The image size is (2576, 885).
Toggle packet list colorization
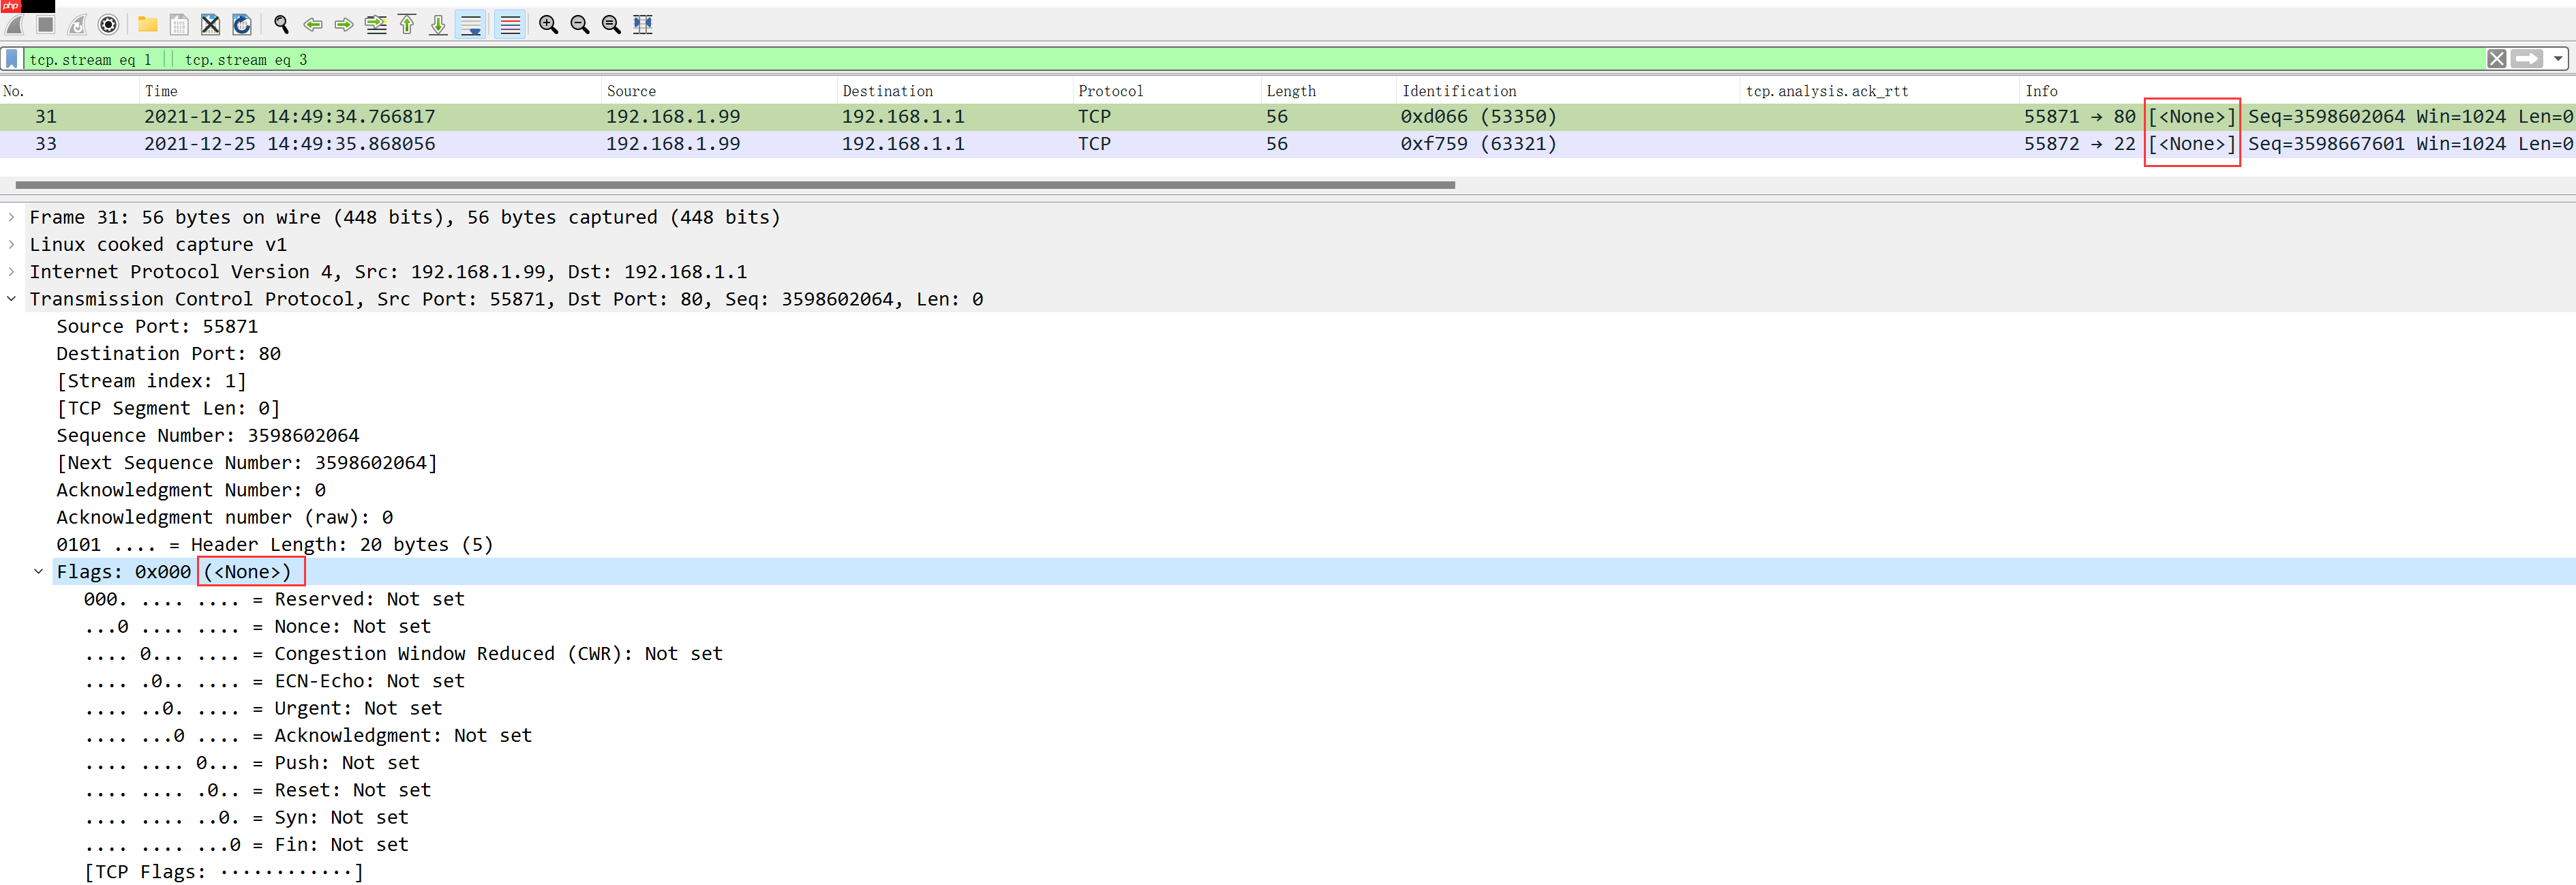(x=510, y=25)
